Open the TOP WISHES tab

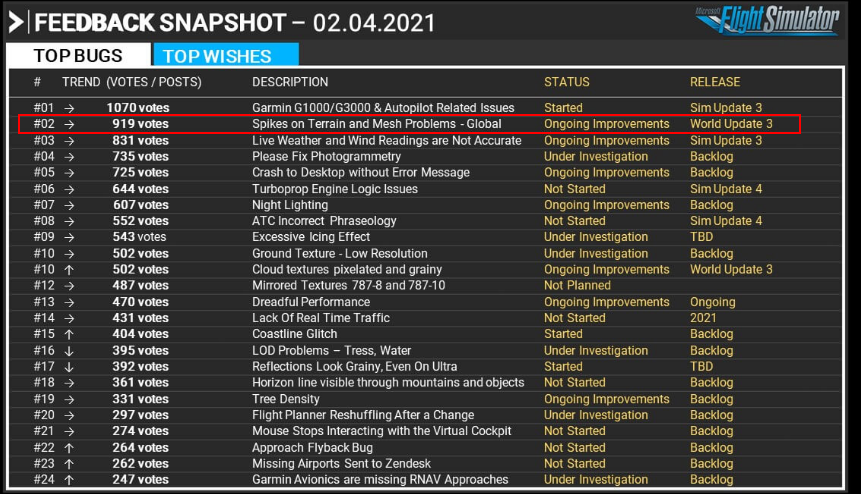coord(226,55)
